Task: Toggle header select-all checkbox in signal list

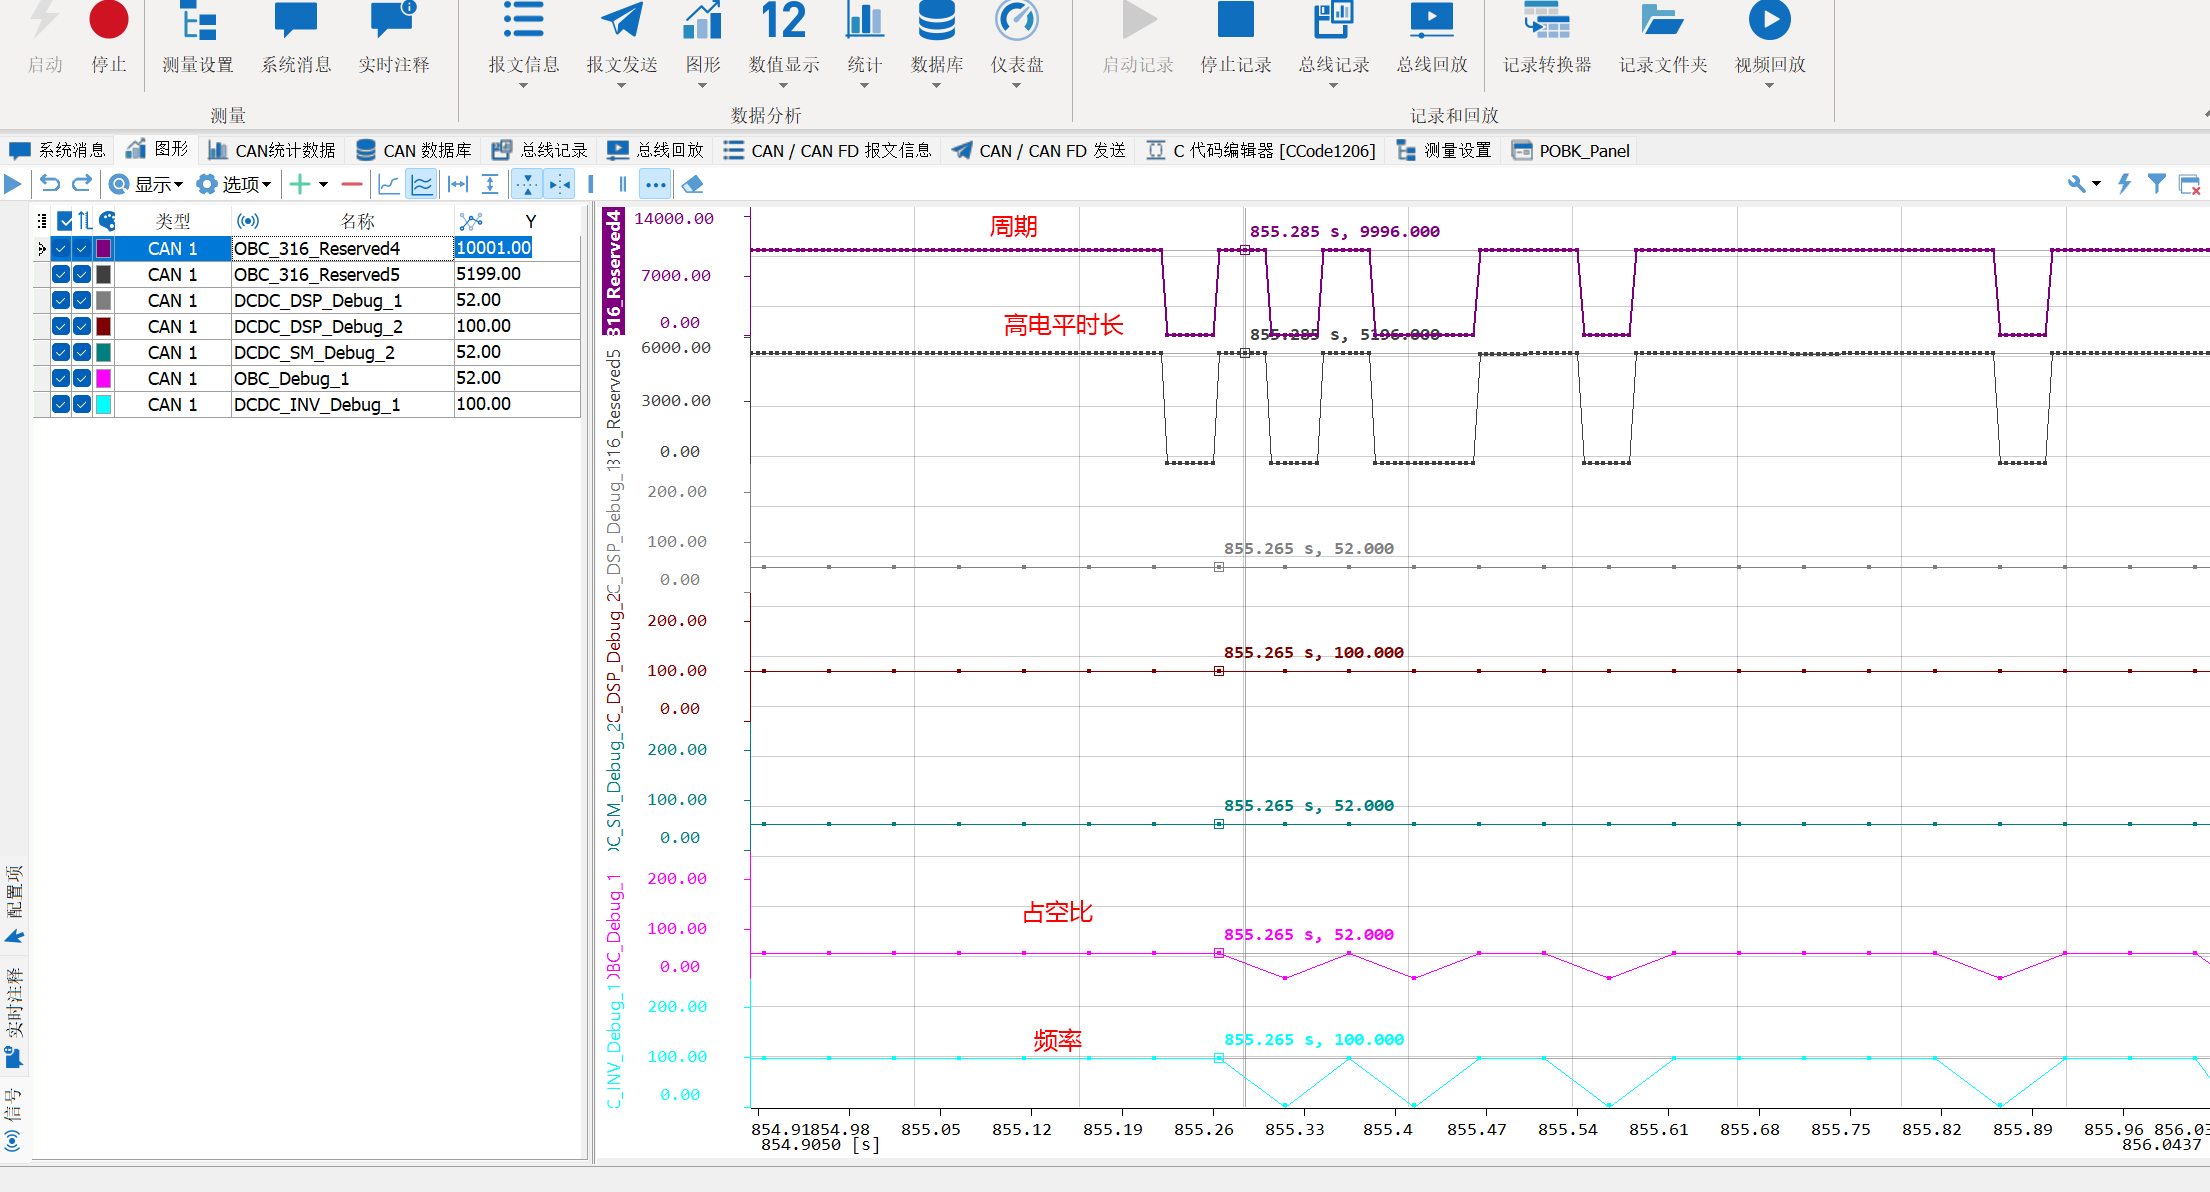Action: click(65, 221)
